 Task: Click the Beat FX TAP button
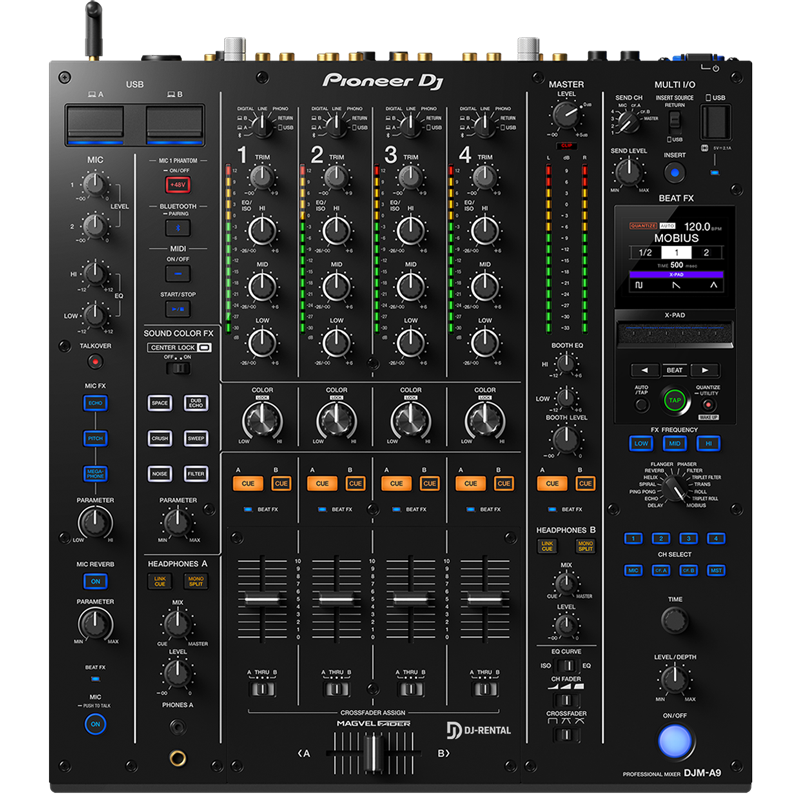(674, 401)
